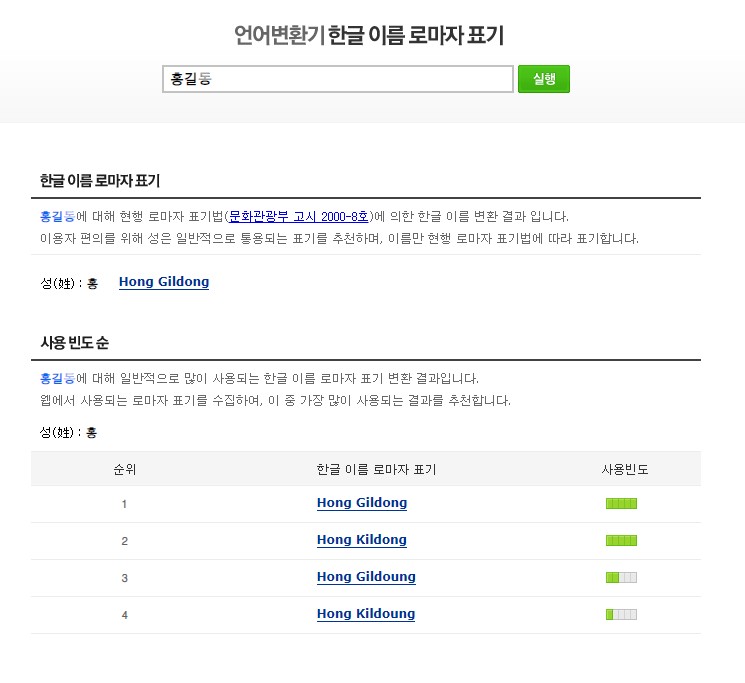
Task: Click the green 실행 button
Action: 544,79
